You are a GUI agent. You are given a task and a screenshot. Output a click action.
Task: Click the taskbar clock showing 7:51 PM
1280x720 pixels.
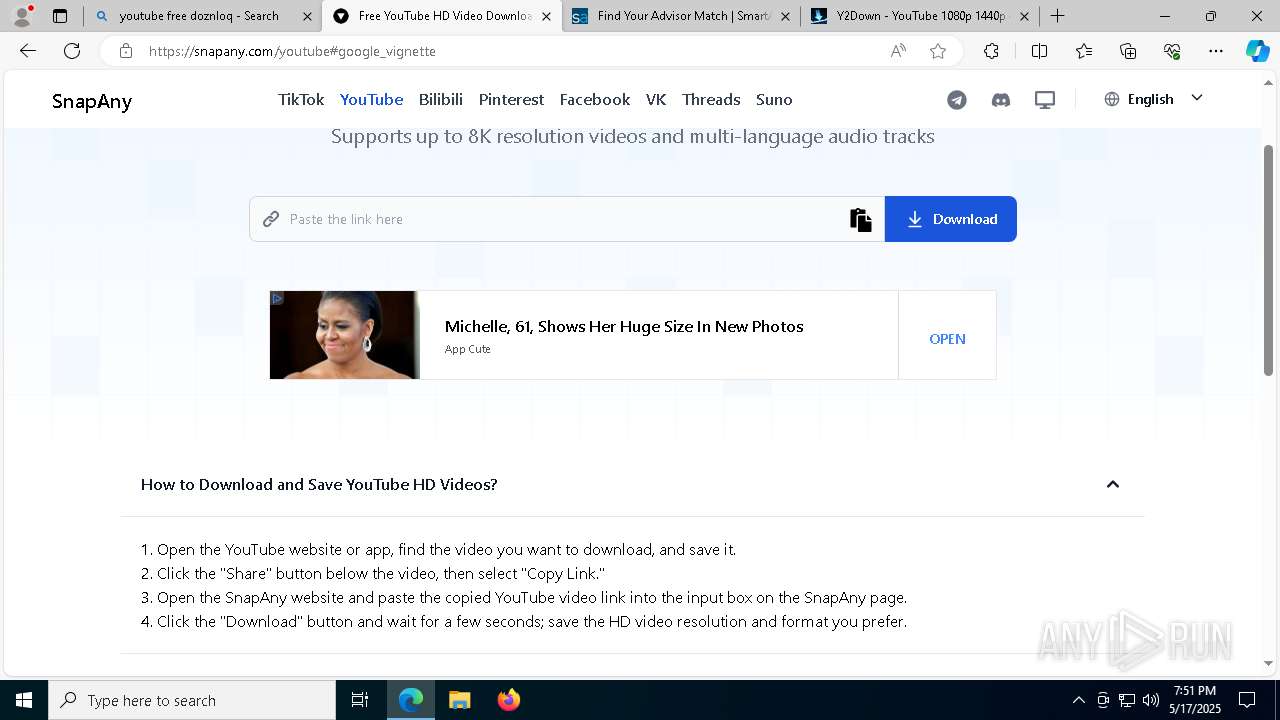pos(1195,700)
